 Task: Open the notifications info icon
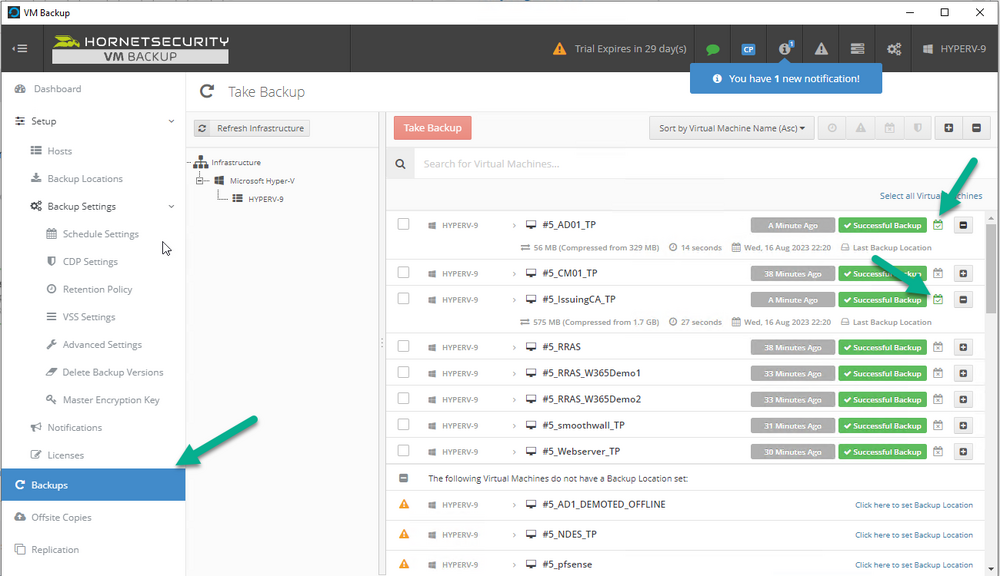pos(784,48)
